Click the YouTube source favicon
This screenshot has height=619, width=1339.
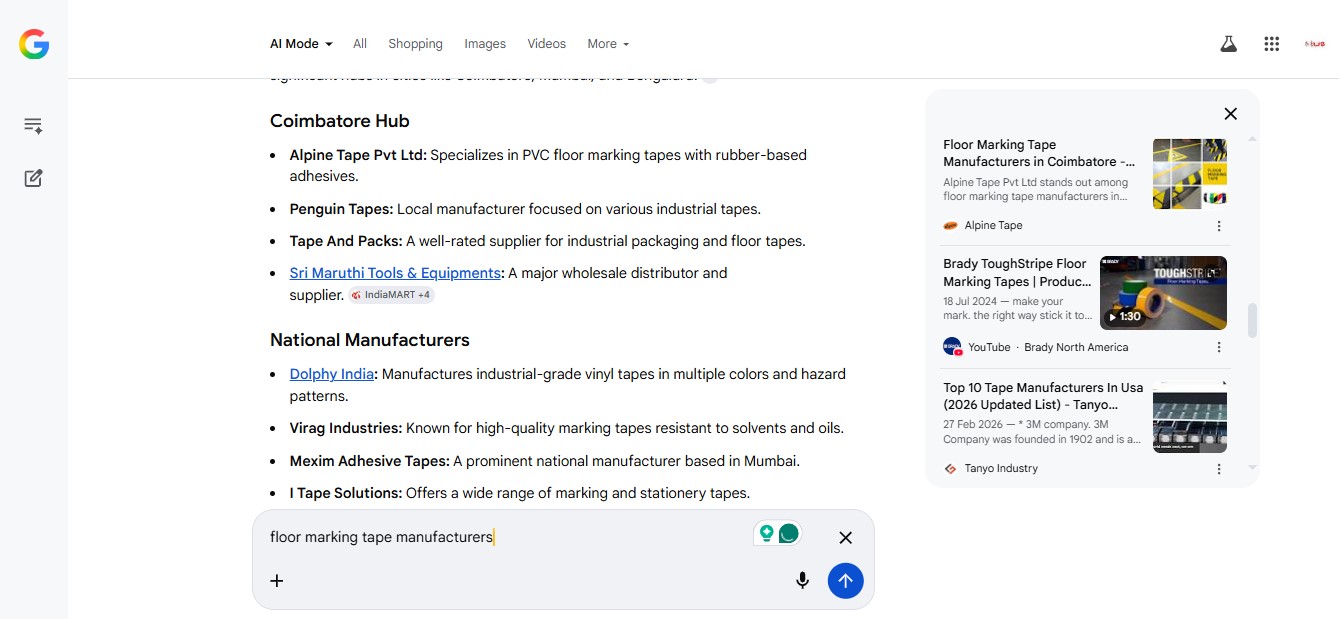click(952, 347)
